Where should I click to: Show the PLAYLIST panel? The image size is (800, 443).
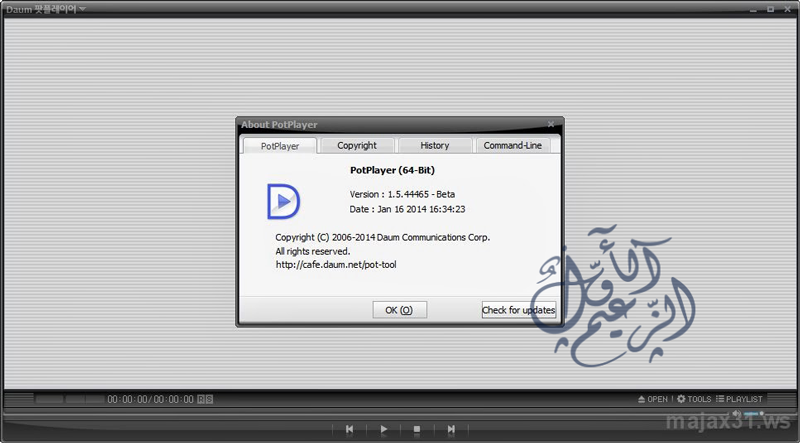[x=739, y=399]
